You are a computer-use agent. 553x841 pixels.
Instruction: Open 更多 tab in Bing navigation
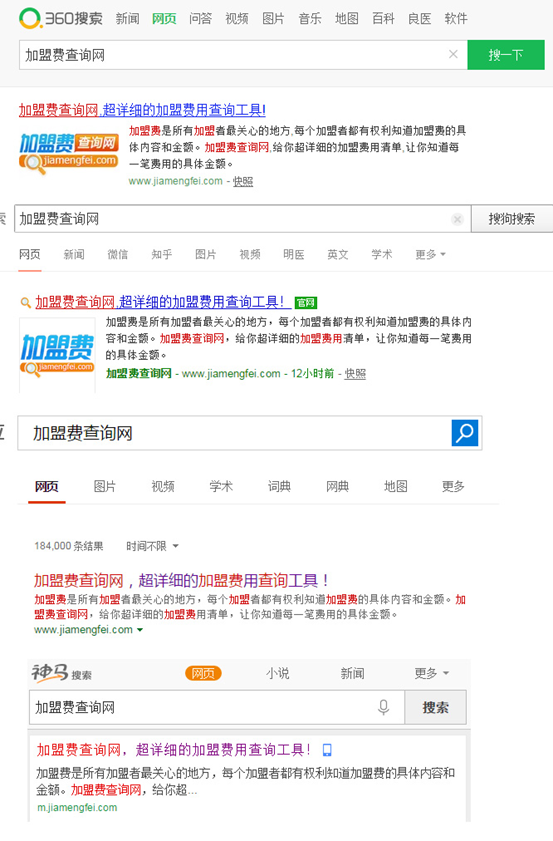[453, 486]
